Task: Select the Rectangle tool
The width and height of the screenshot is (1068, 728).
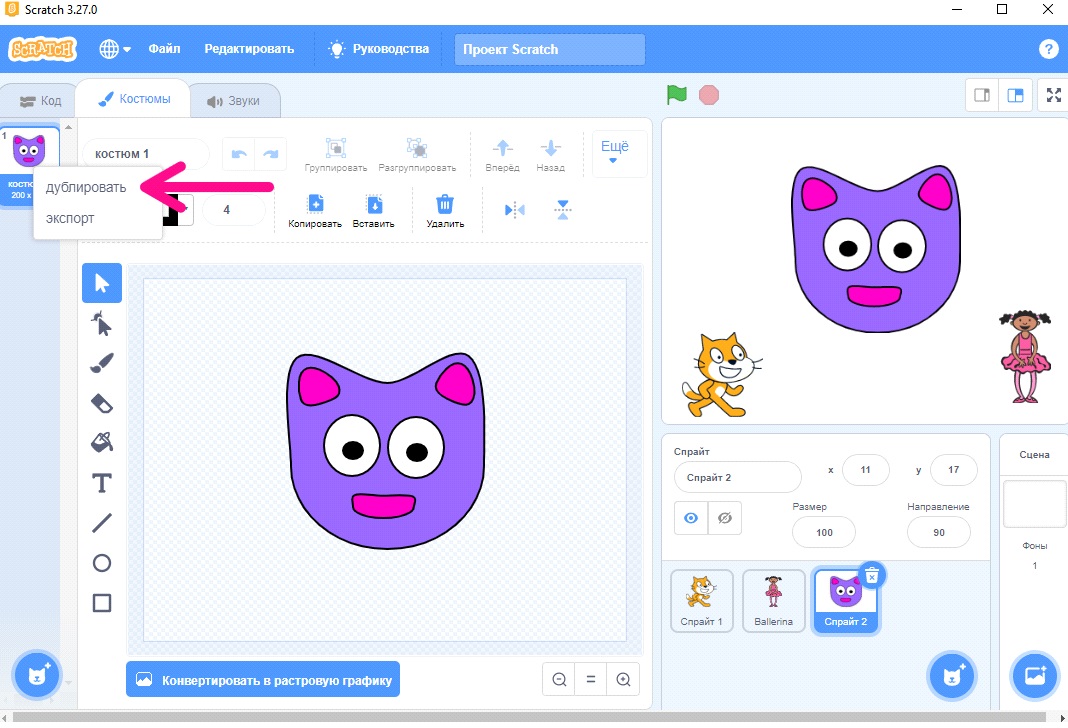Action: click(x=101, y=603)
